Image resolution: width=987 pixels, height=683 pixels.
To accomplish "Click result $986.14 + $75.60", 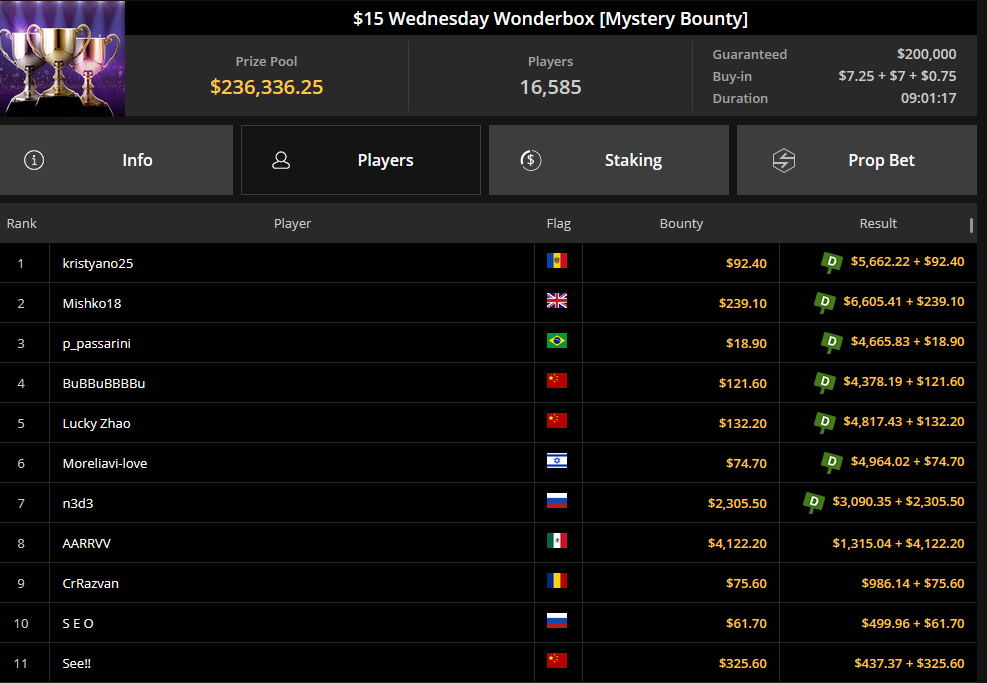I will tap(913, 584).
